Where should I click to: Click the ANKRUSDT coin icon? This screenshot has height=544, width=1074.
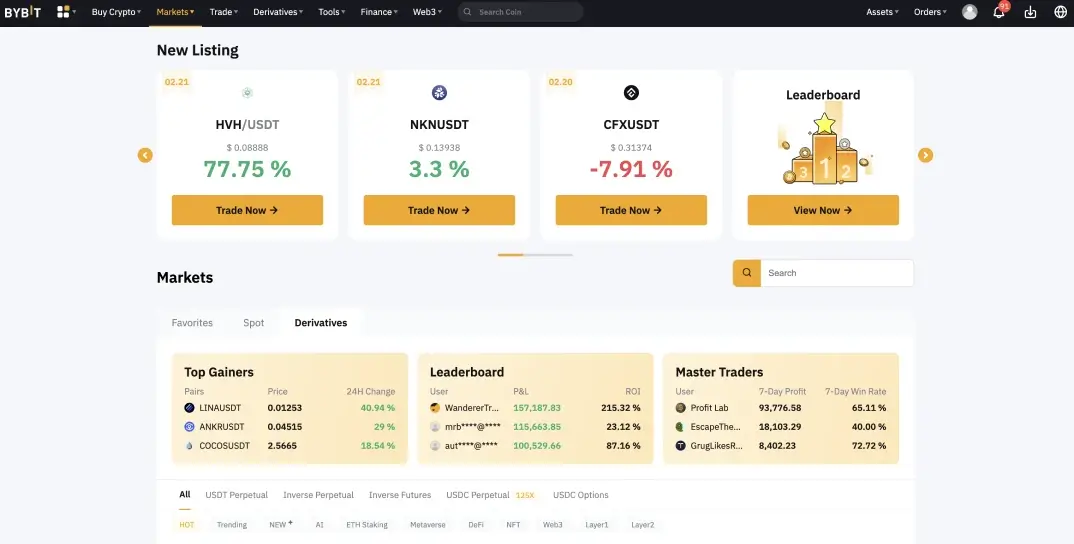[190, 427]
